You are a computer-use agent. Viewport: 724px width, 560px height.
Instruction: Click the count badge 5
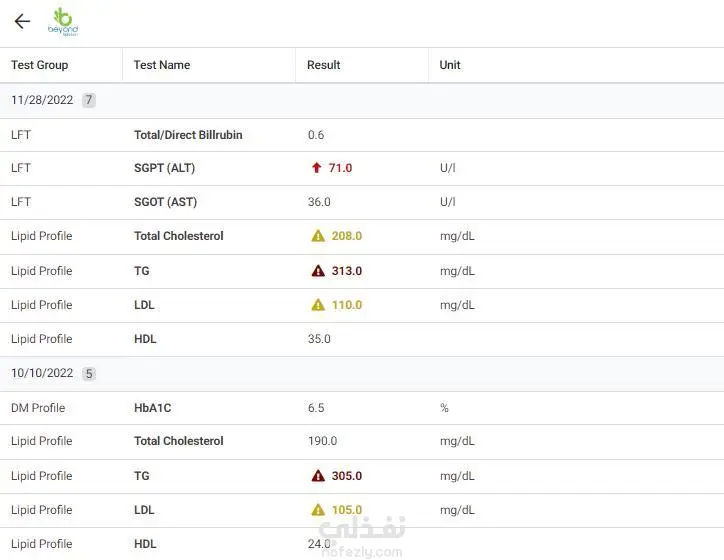pyautogui.click(x=89, y=373)
